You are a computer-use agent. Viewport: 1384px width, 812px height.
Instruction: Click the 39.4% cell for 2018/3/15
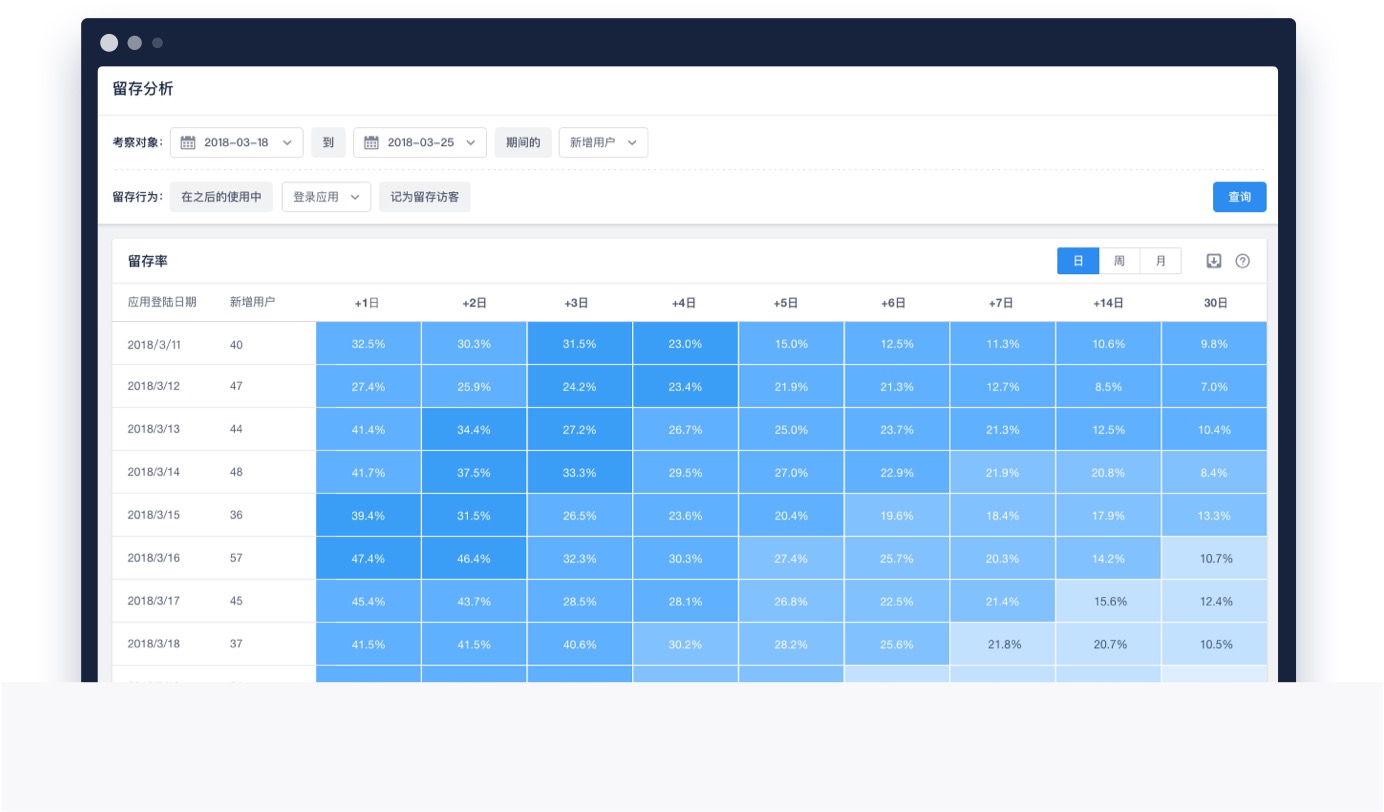coord(368,515)
